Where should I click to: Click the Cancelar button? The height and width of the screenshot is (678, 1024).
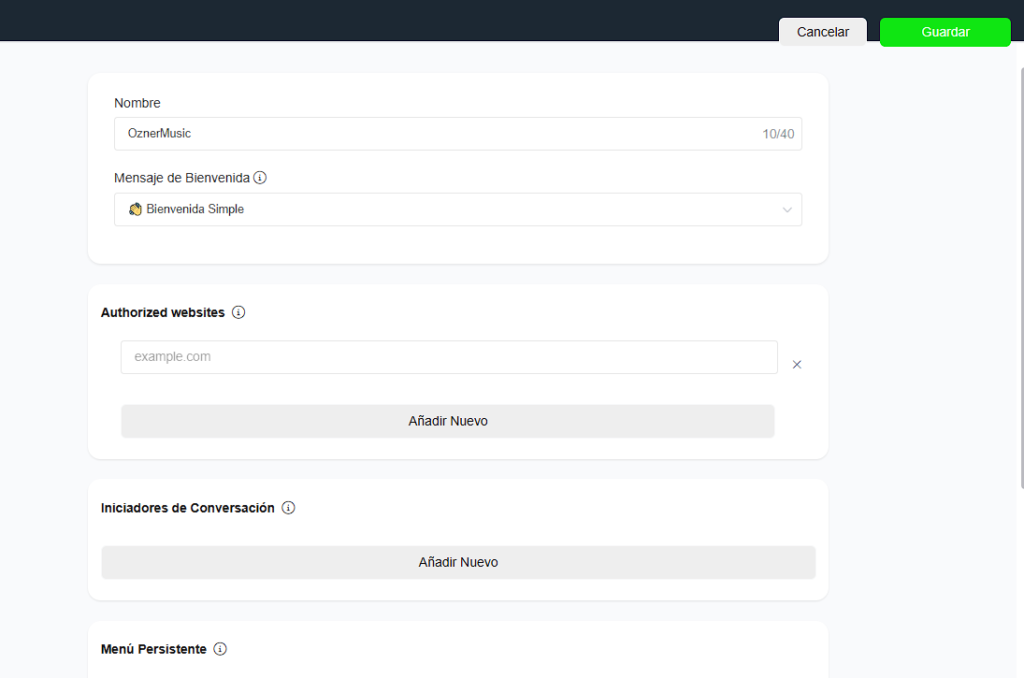pos(822,32)
